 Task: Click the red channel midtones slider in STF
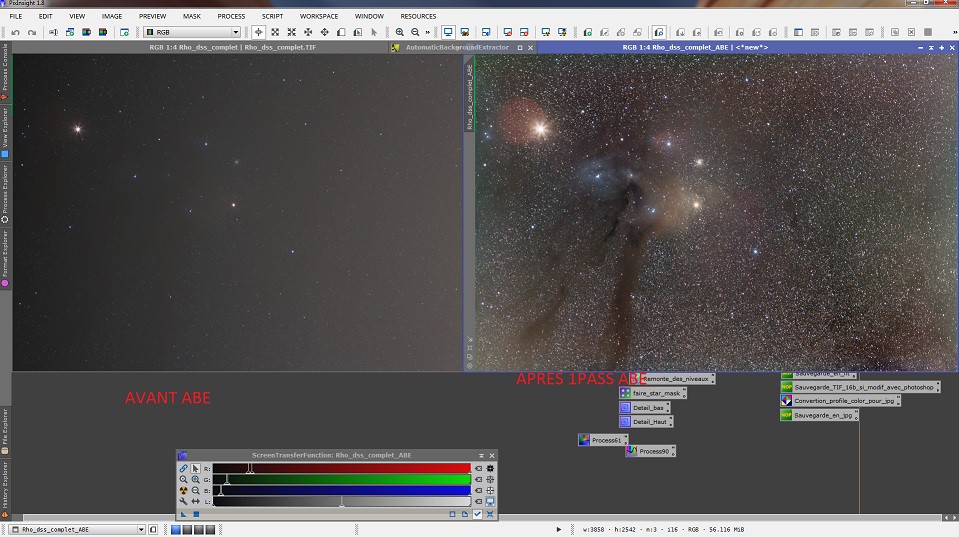[250, 468]
